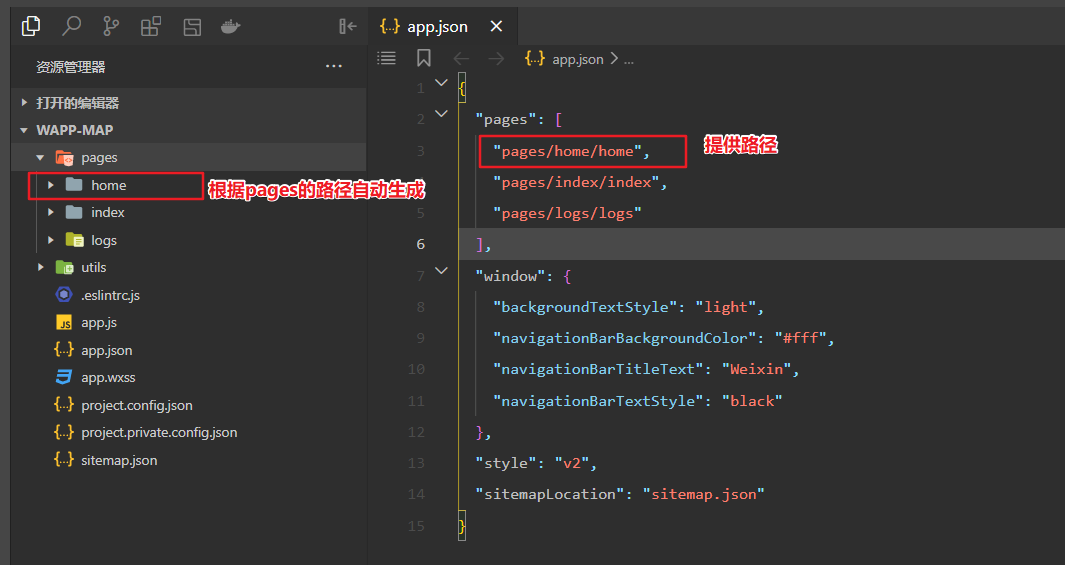
Task: Expand the home folder arrow
Action: [51, 185]
